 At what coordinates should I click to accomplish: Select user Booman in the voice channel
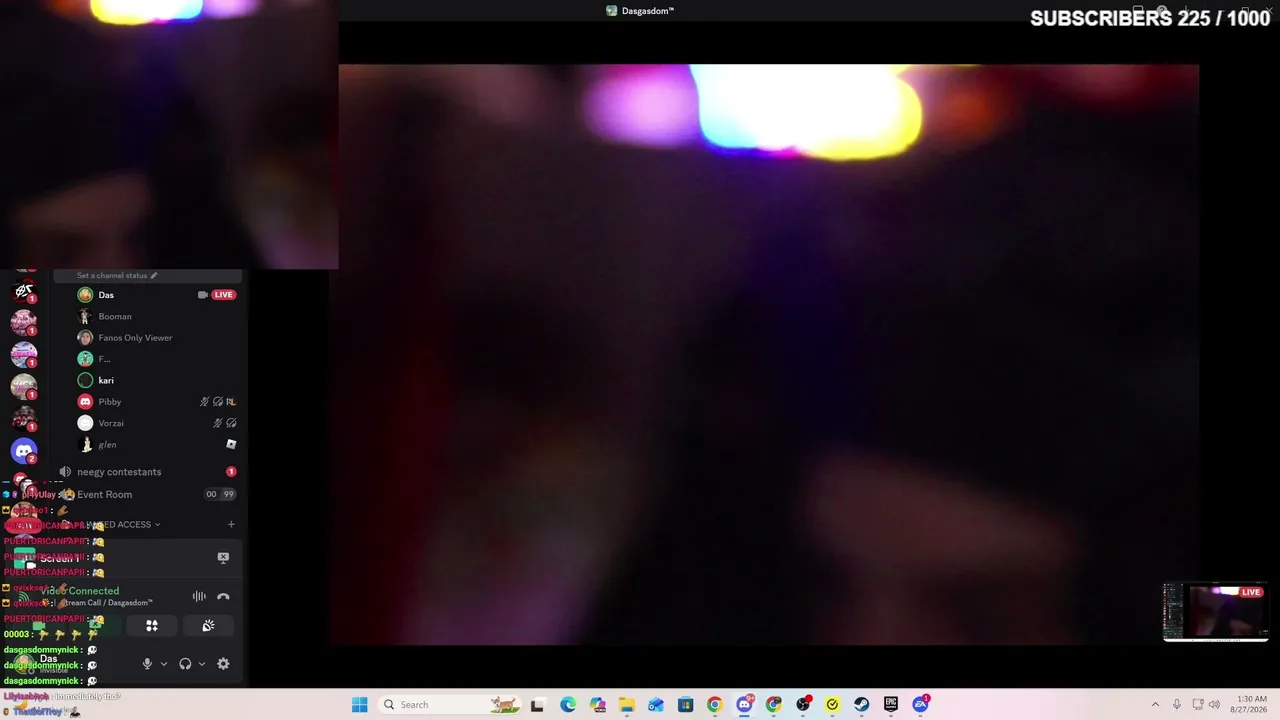(x=115, y=316)
